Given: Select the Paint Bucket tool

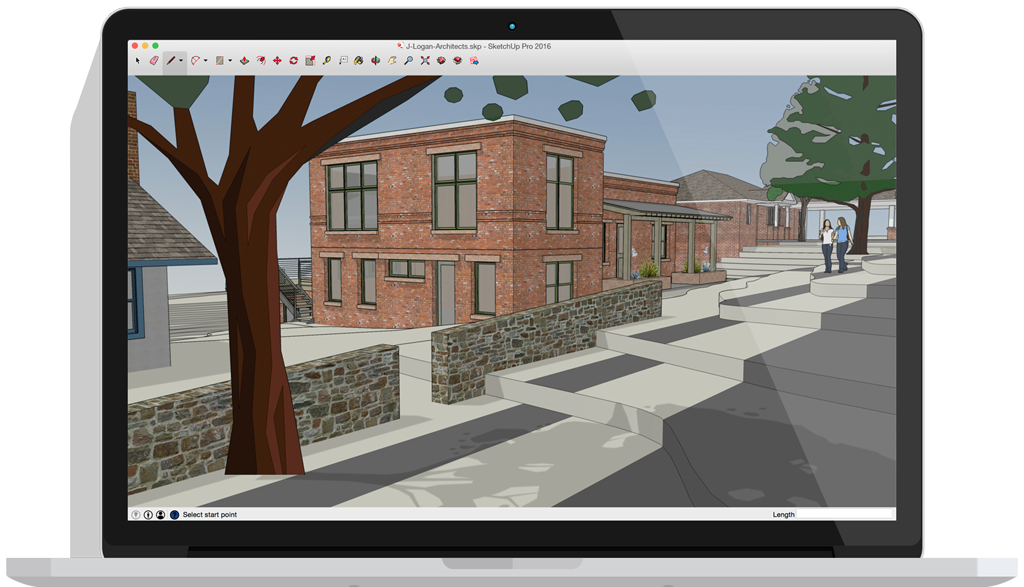Looking at the screenshot, I should pos(359,61).
